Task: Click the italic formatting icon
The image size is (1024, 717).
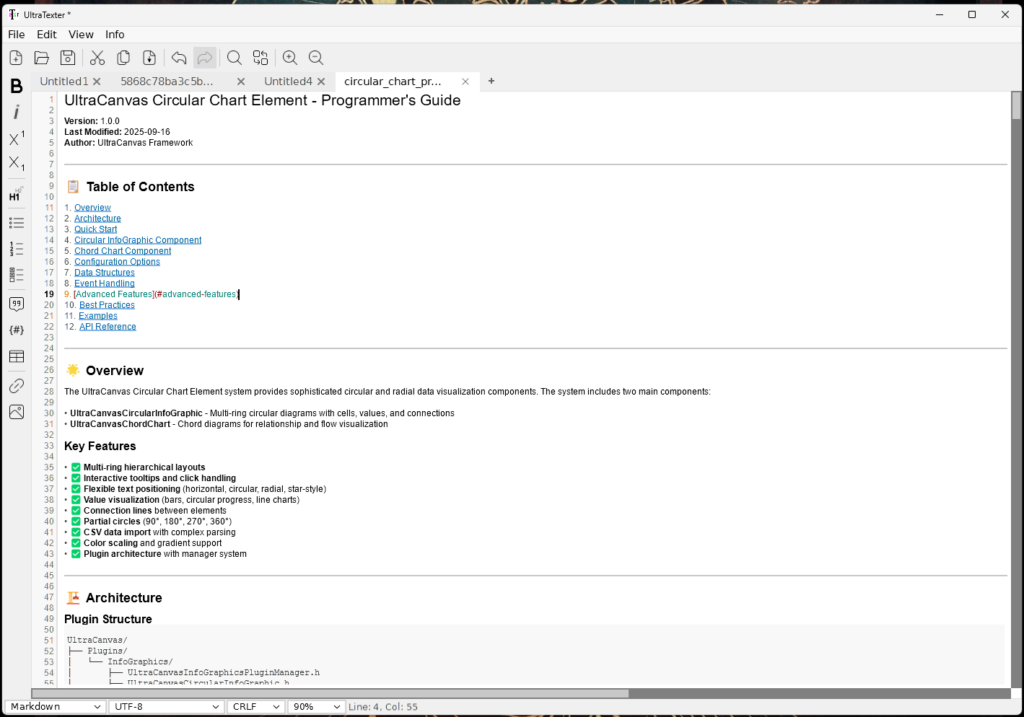Action: coord(16,113)
